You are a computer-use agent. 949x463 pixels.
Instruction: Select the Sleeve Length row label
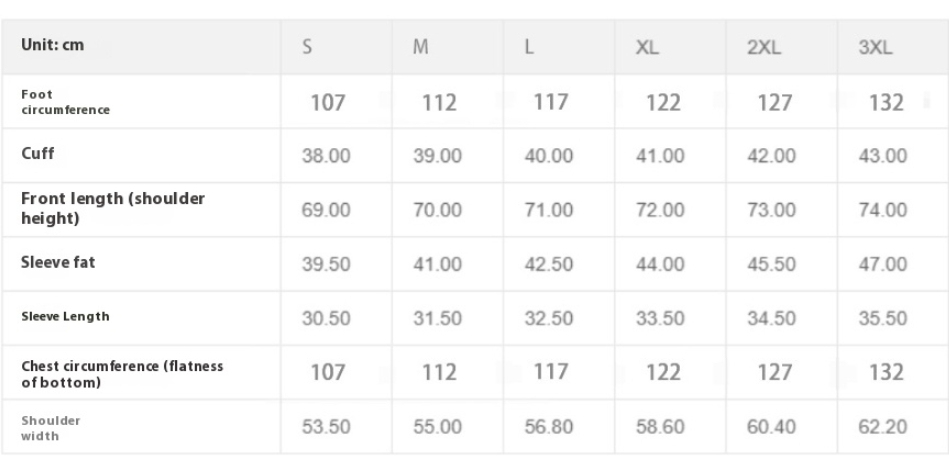click(x=65, y=317)
